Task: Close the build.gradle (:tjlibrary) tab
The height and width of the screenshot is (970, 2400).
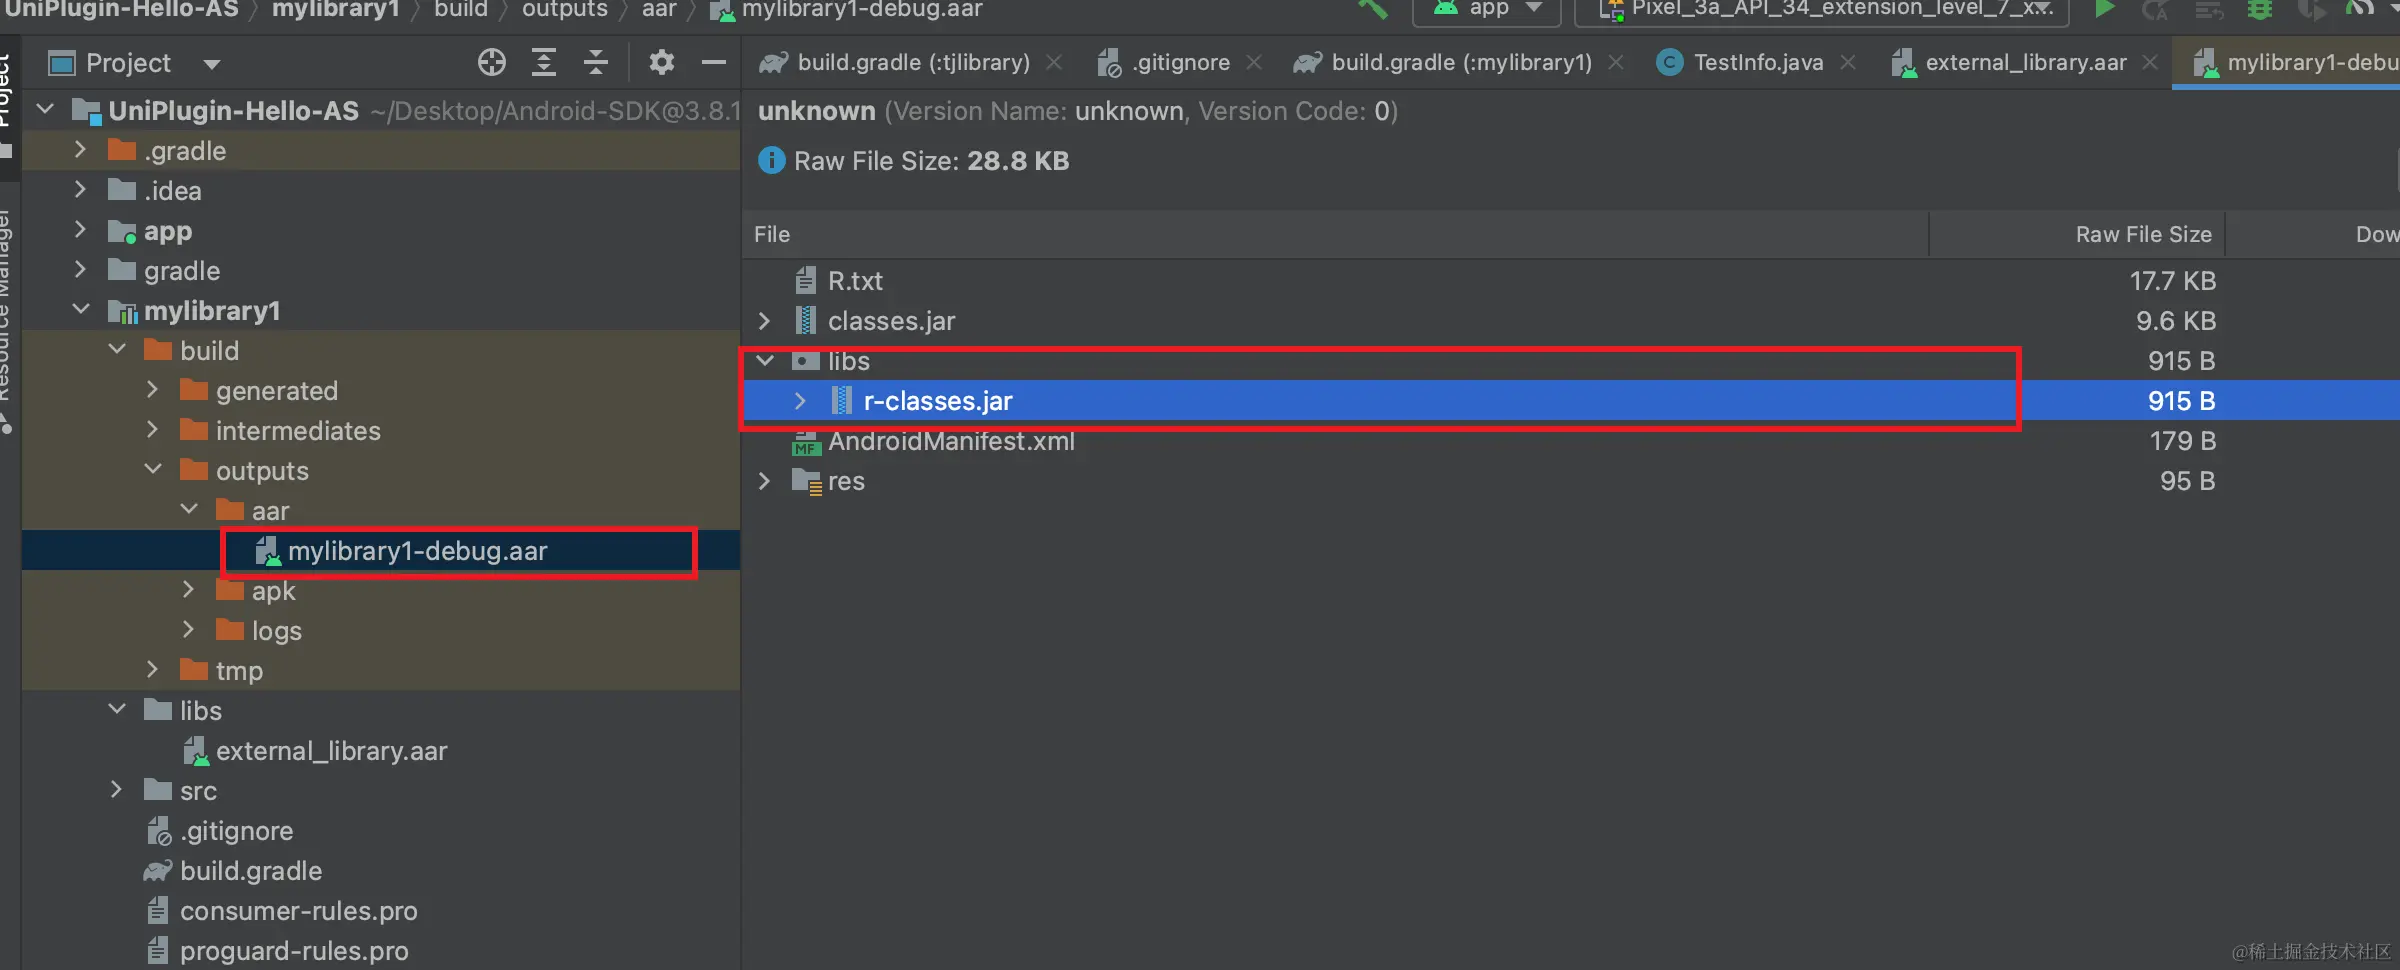Action: click(x=1054, y=63)
